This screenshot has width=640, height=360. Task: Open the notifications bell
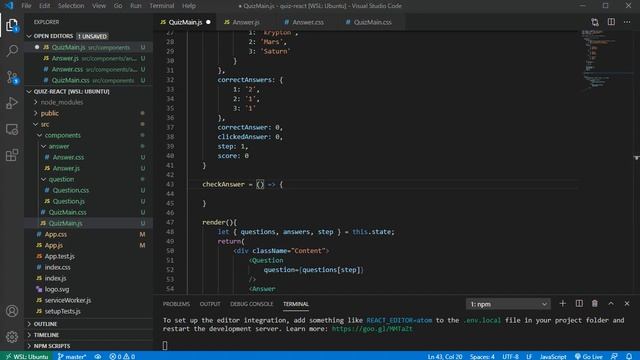(629, 356)
